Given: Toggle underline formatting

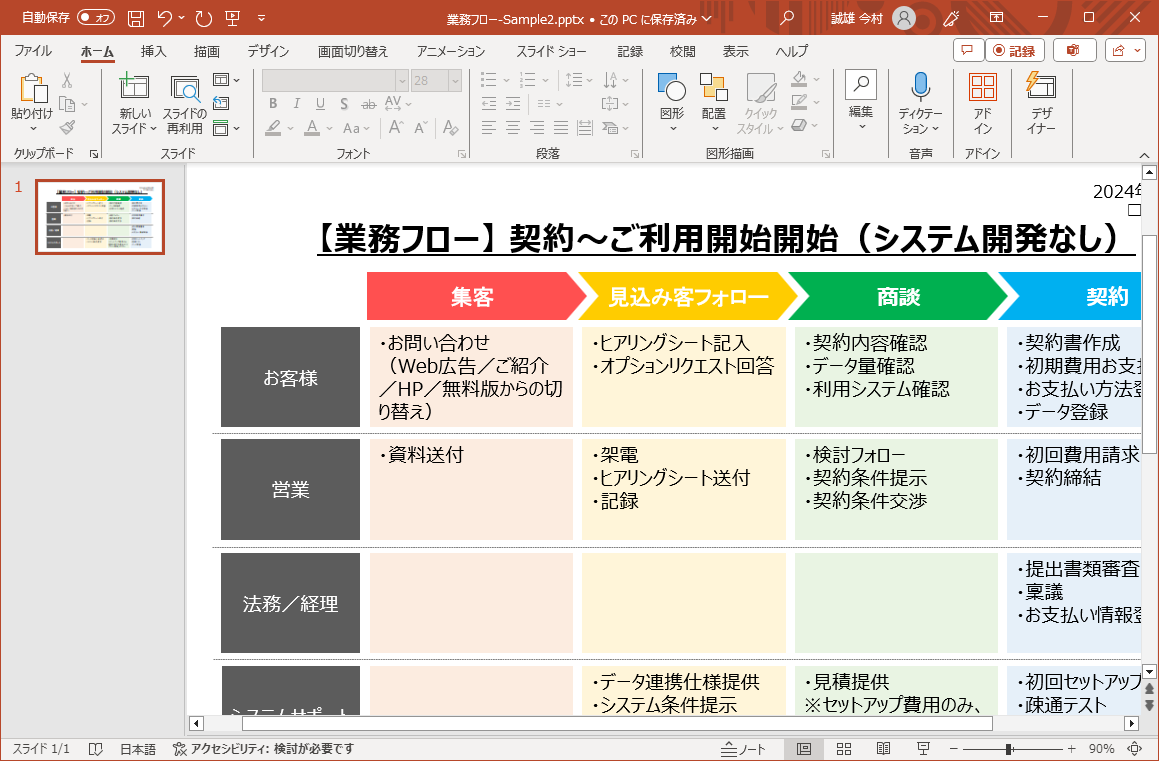Looking at the screenshot, I should click(x=319, y=104).
